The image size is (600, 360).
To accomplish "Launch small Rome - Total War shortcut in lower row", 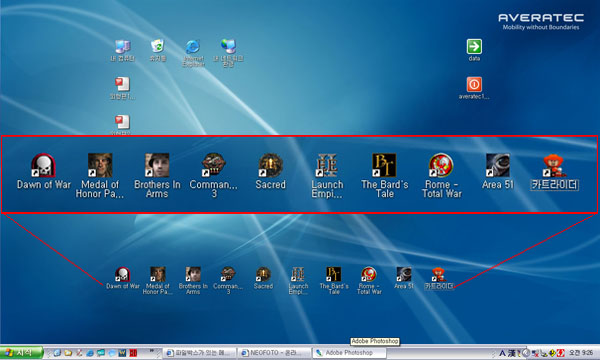I will coord(369,280).
